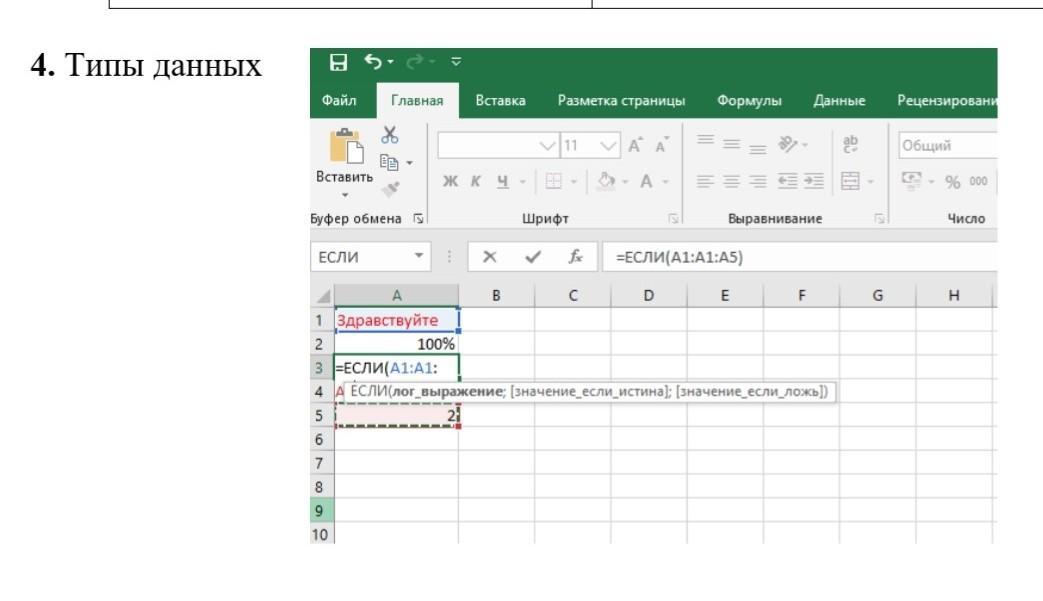Image resolution: width=1043 pixels, height=601 pixels.
Task: Click the Percent Style % icon
Action: point(953,181)
